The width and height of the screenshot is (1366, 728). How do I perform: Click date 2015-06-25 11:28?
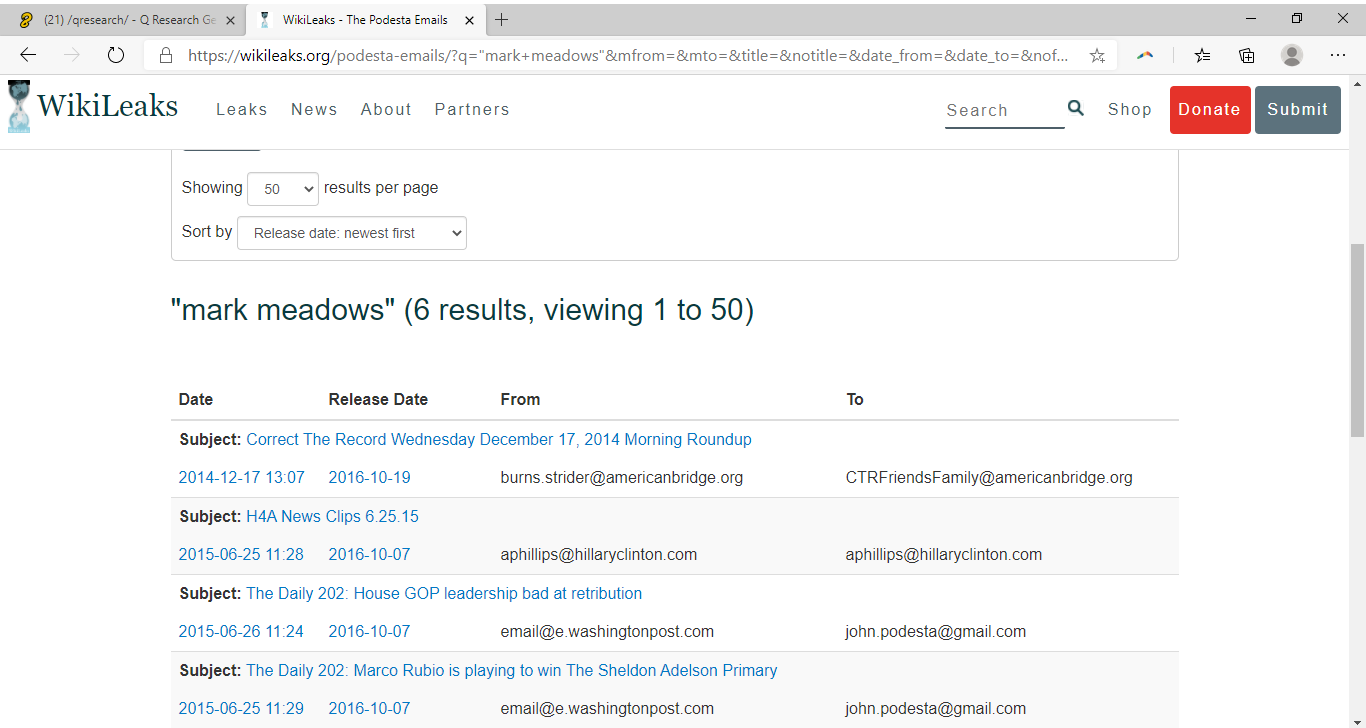(241, 555)
